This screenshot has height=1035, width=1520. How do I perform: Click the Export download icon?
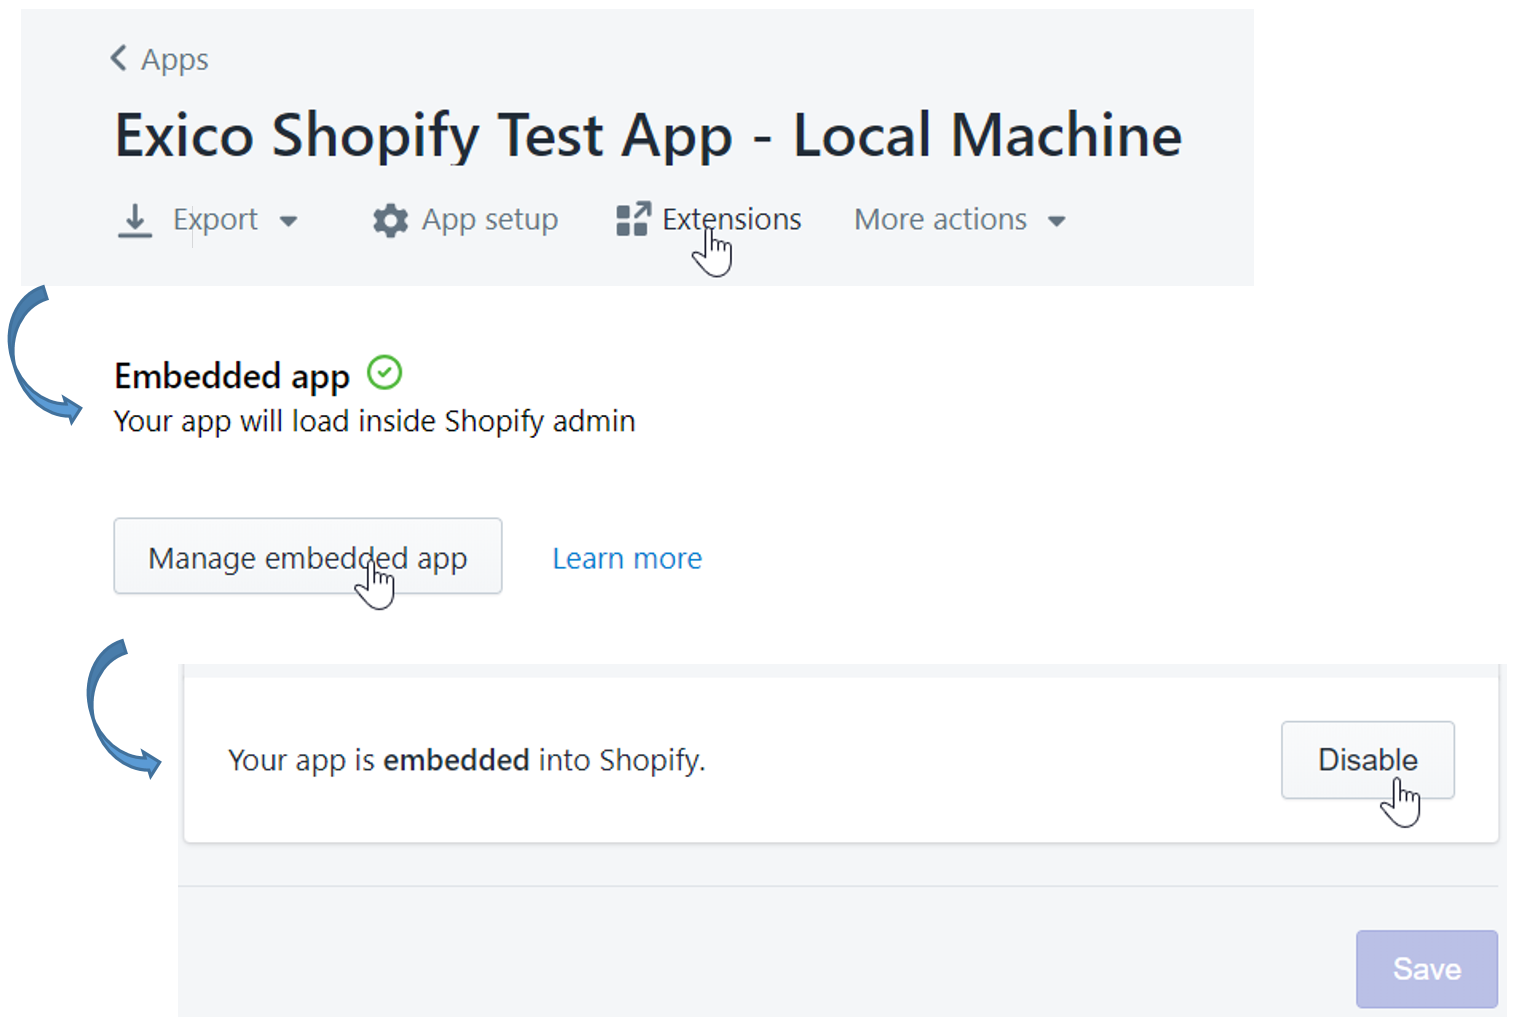[x=134, y=220]
